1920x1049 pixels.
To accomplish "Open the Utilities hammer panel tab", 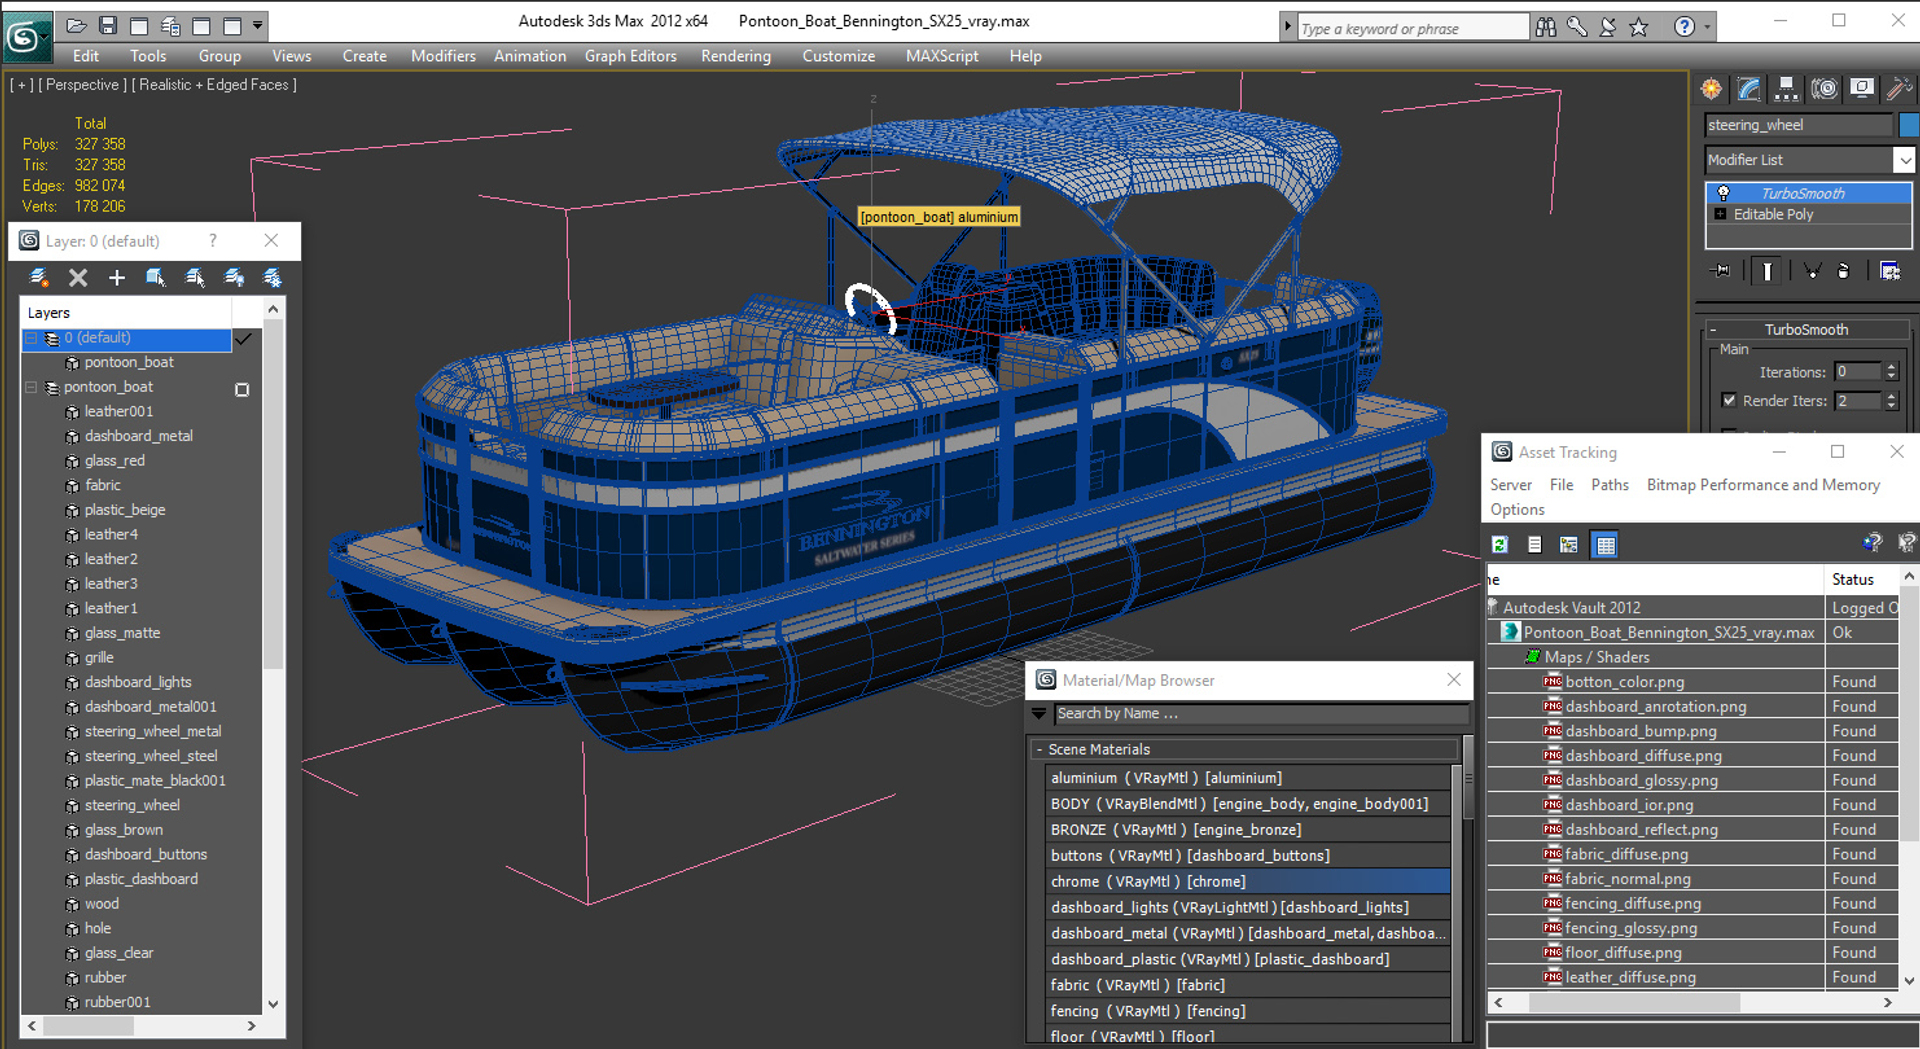I will pos(1898,89).
